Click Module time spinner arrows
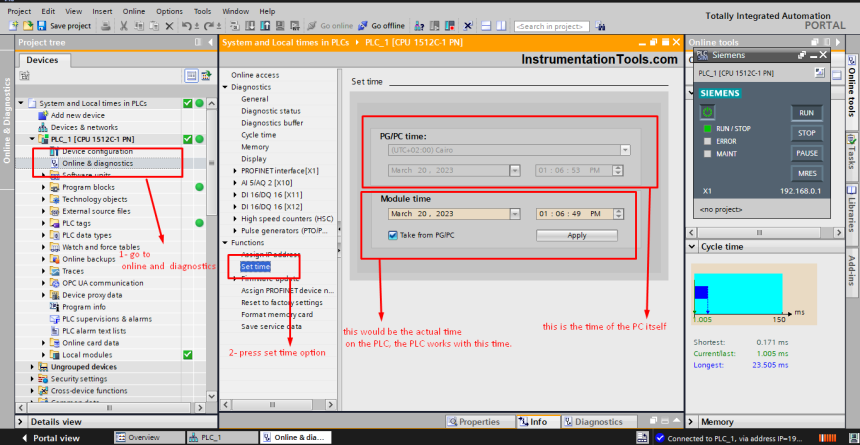The image size is (860, 445). 619,213
